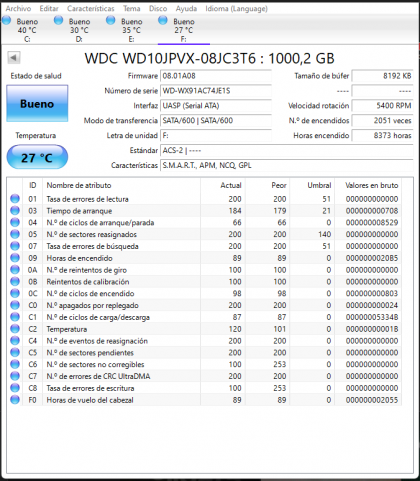Screen dimensions: 420x481
Task: Click the power-on count 2051 veces
Action: [x=383, y=121]
